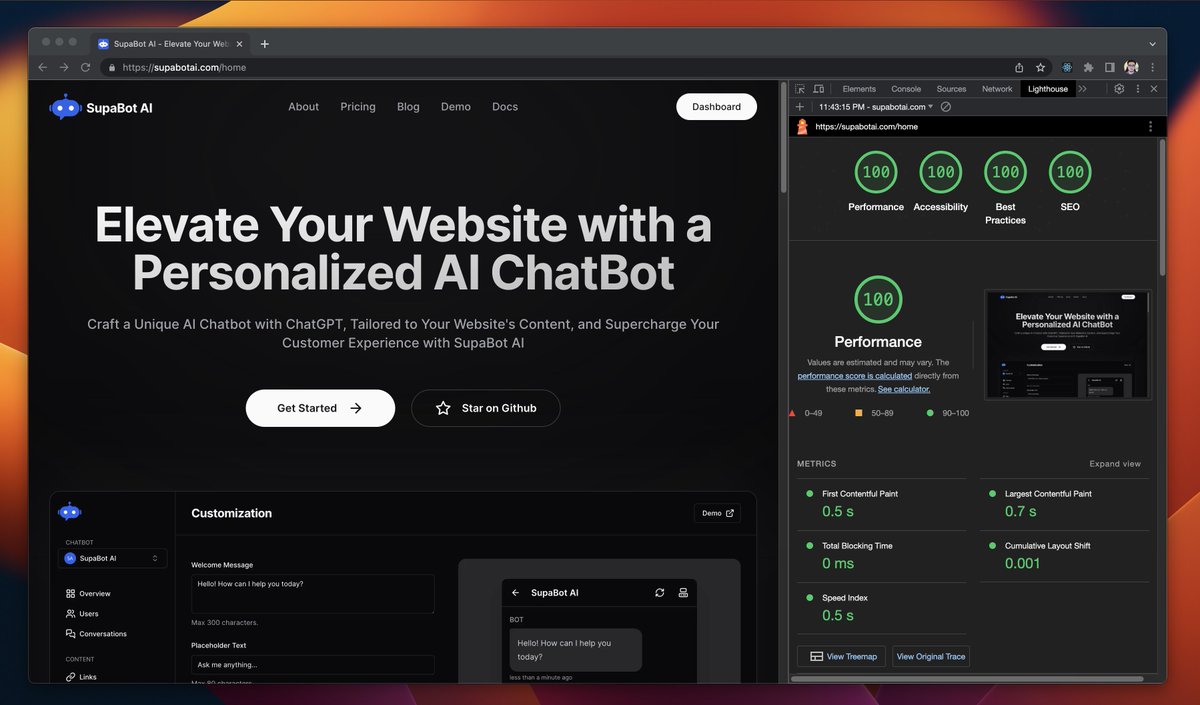Switch to the Console tab
The image size is (1200, 705).
tap(906, 89)
